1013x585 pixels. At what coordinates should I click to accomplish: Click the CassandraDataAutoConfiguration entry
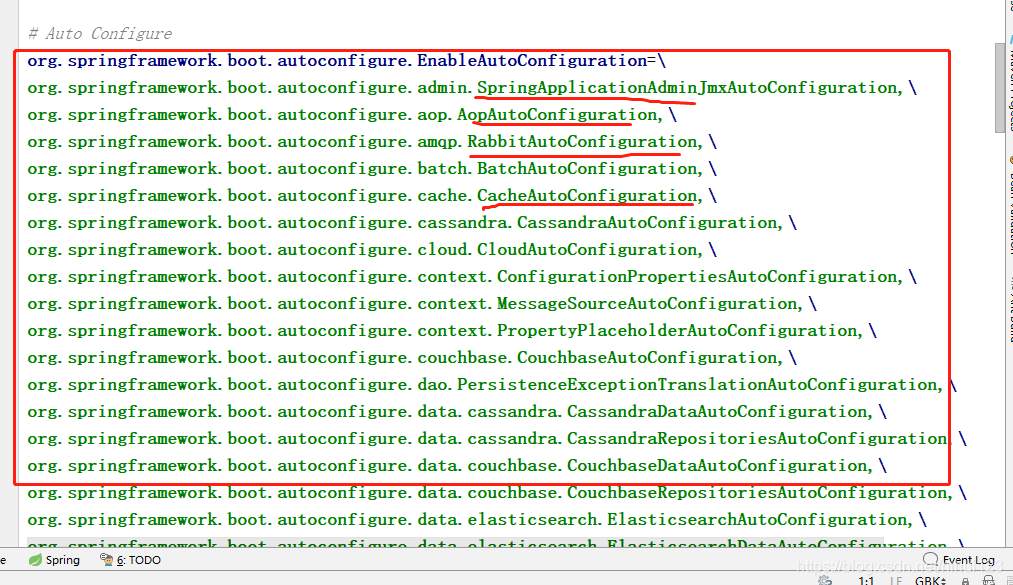(x=718, y=413)
